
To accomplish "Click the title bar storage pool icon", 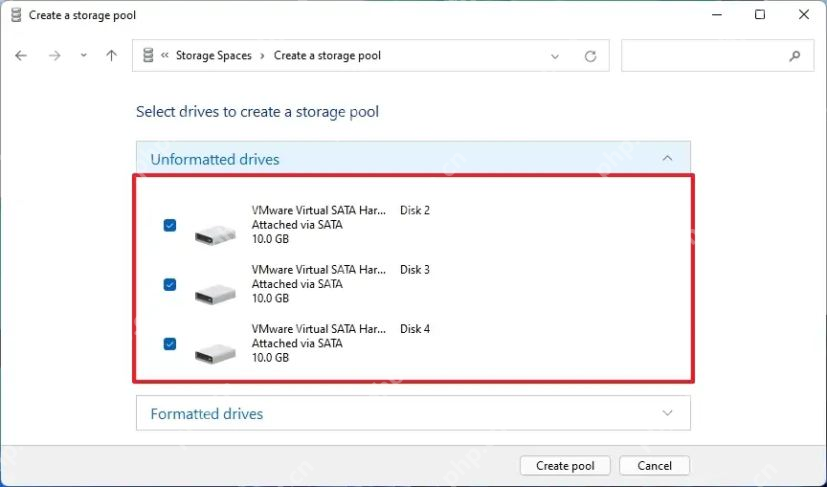I will [x=16, y=15].
